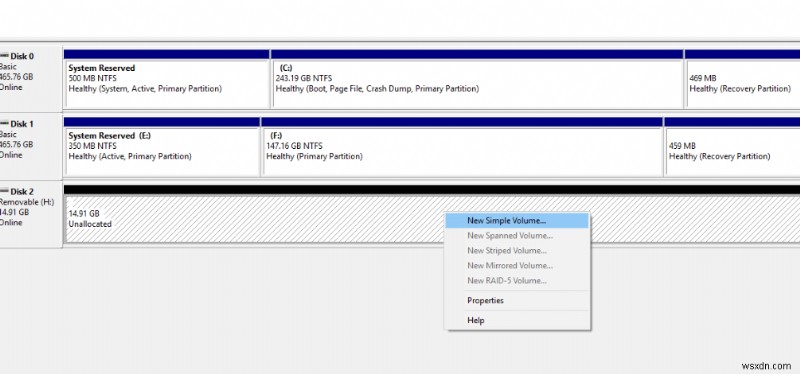The height and width of the screenshot is (374, 800).
Task: Click the Disk 1 drive icon
Action: pyautogui.click(x=4, y=123)
